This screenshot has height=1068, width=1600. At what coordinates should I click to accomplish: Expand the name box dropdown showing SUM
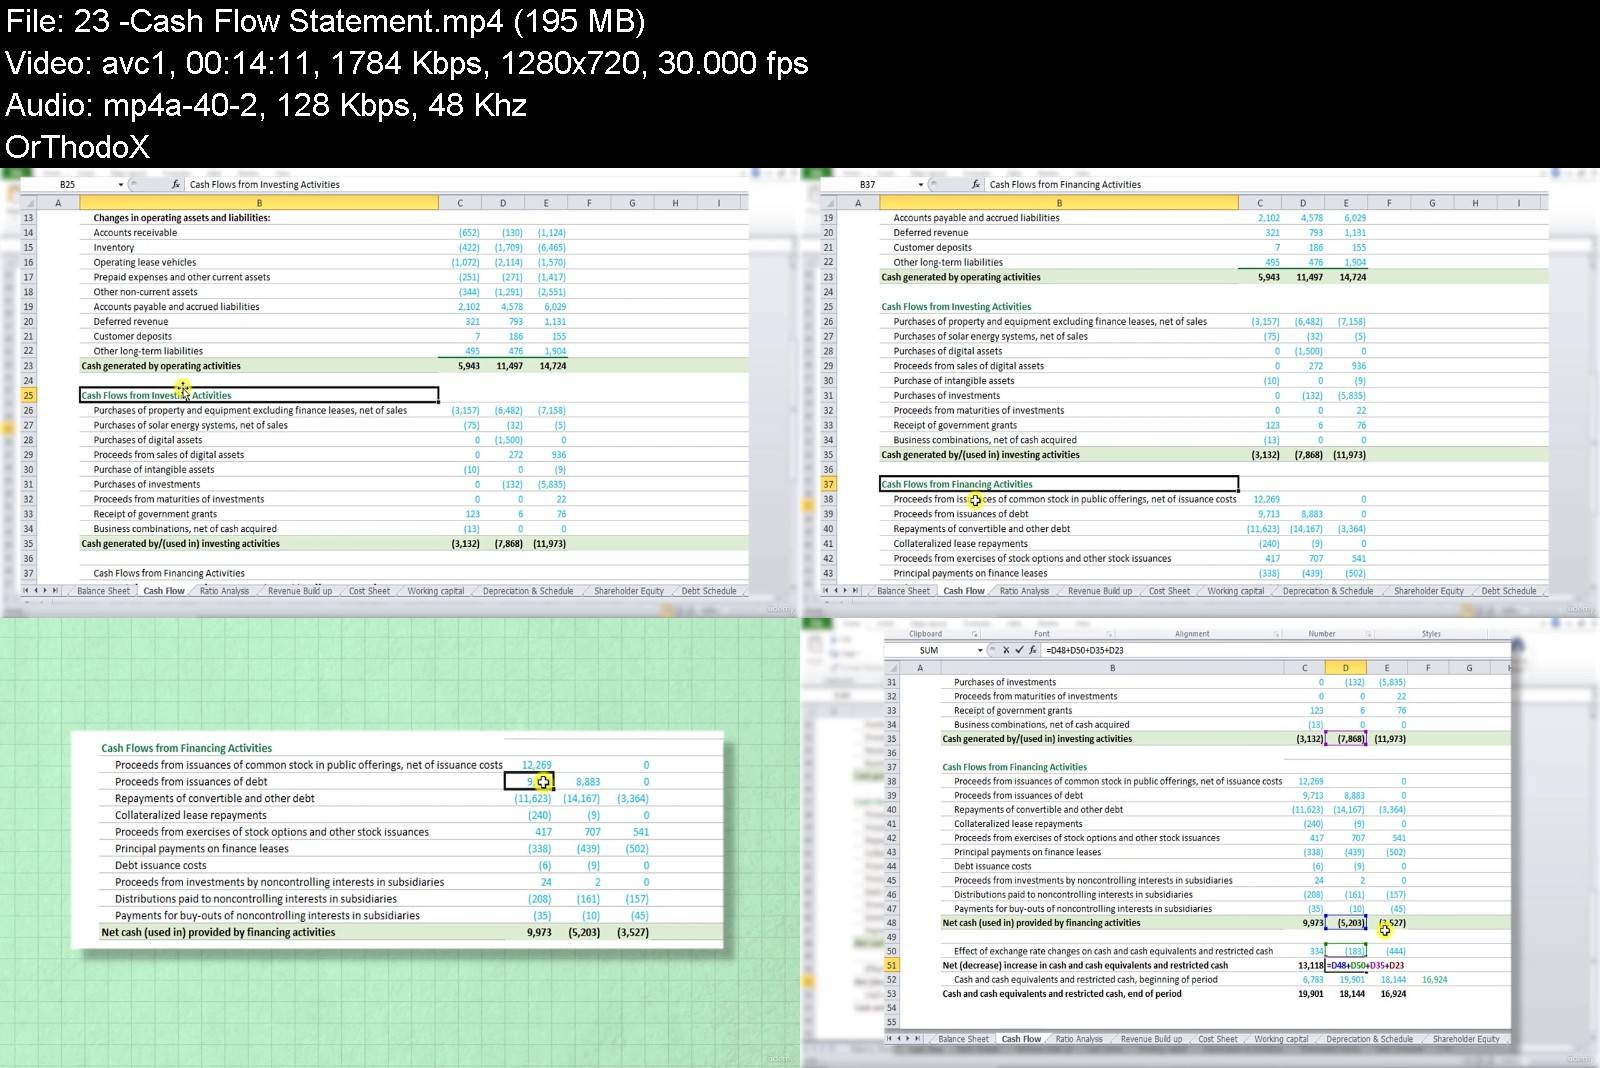click(x=980, y=650)
